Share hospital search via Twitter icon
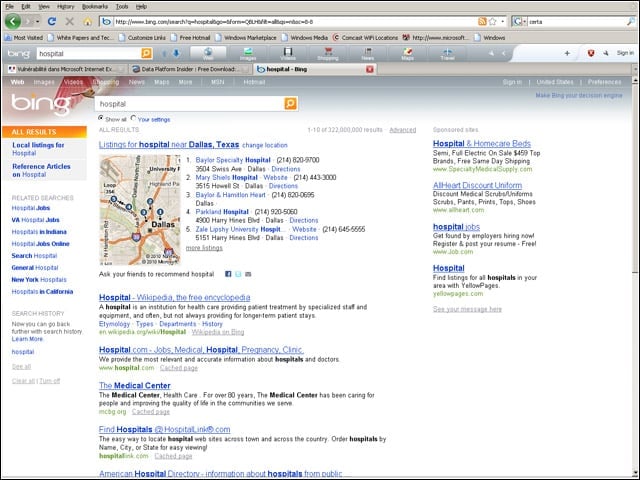The image size is (640, 480). click(x=238, y=274)
